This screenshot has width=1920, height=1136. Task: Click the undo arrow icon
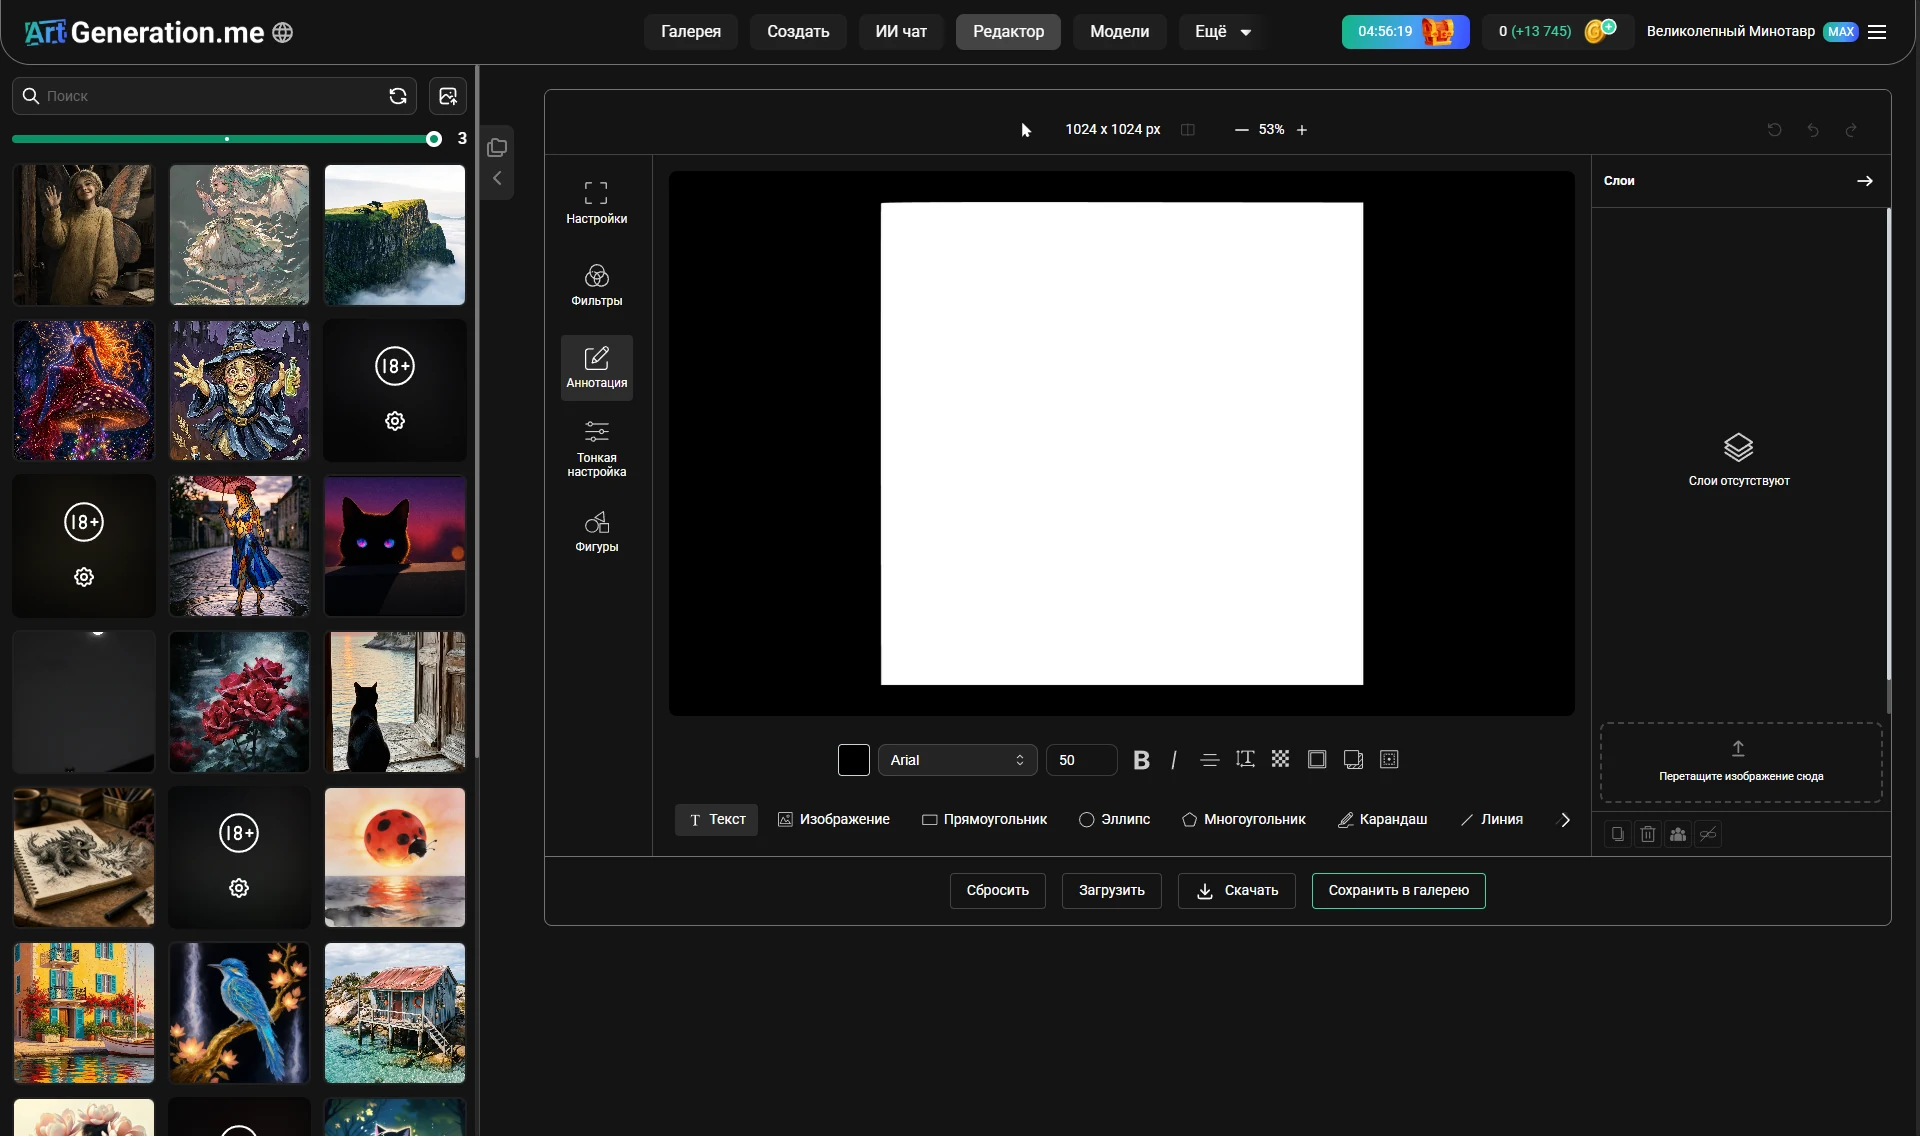tap(1813, 130)
